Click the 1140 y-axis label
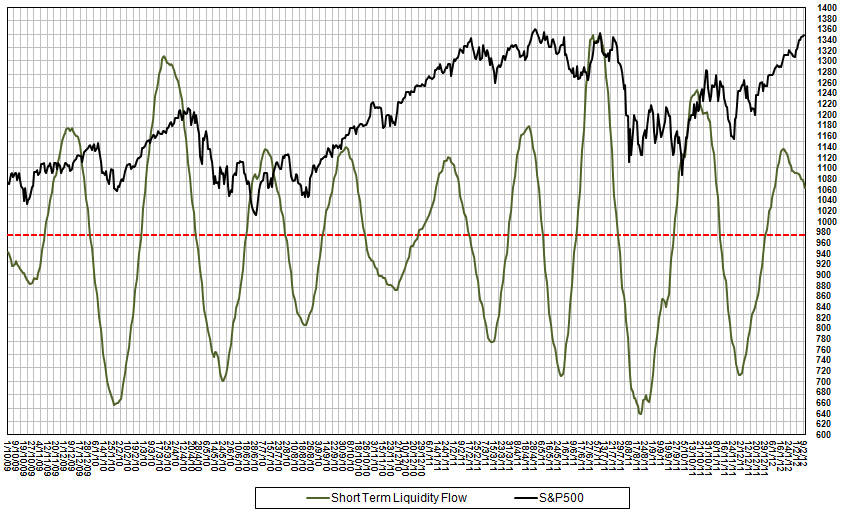 (826, 147)
